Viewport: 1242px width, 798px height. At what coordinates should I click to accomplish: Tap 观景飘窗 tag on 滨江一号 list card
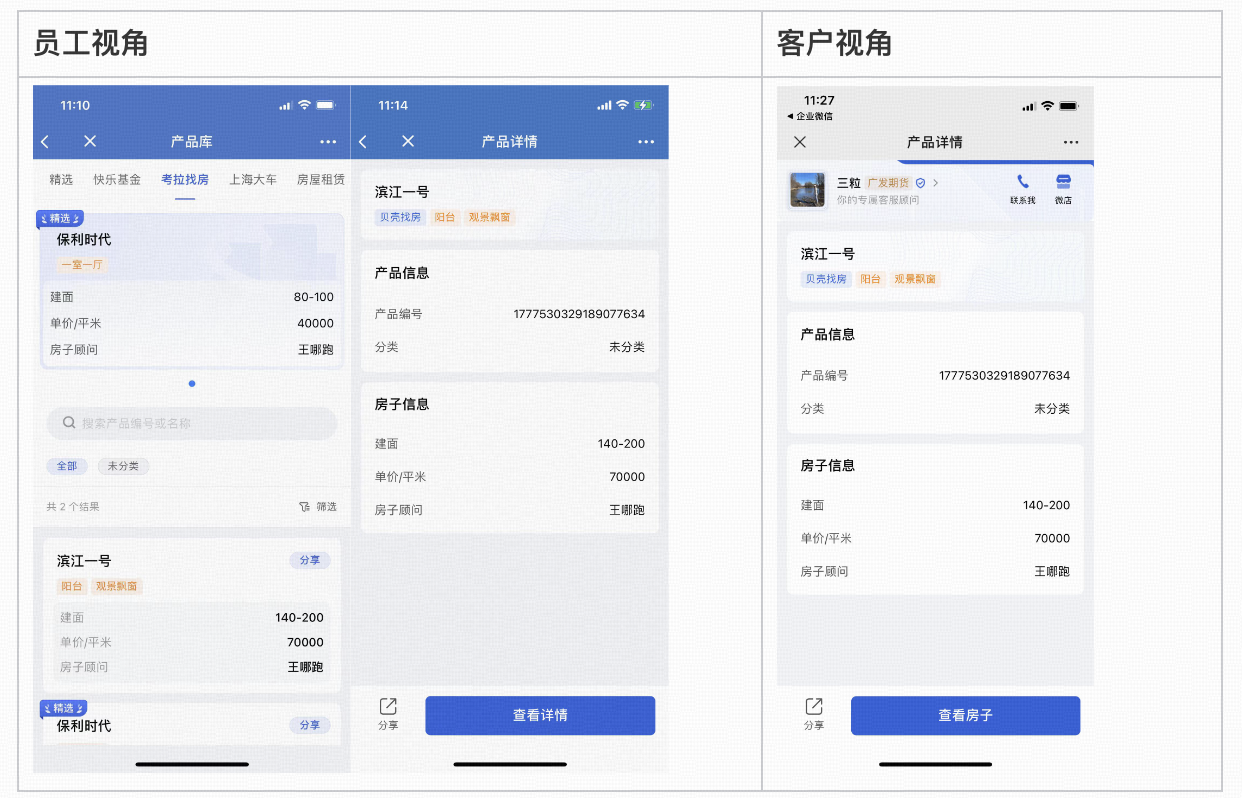117,586
